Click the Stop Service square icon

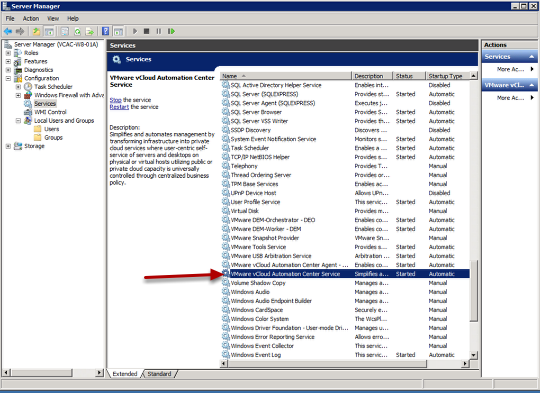tap(146, 31)
